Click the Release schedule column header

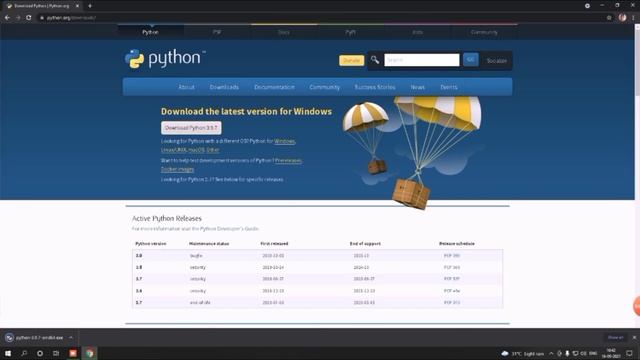pyautogui.click(x=457, y=243)
